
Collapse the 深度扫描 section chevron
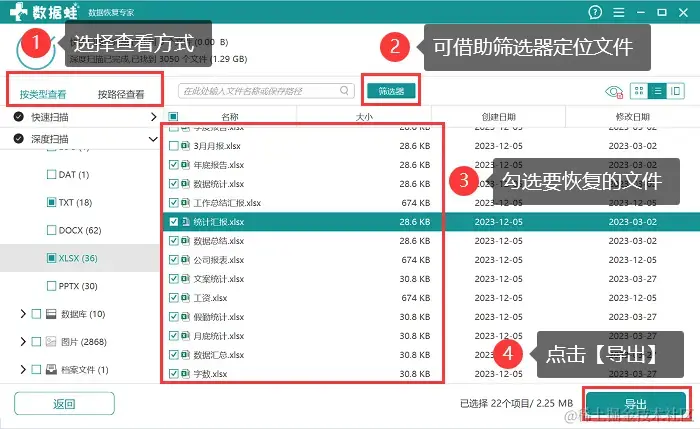(x=153, y=139)
